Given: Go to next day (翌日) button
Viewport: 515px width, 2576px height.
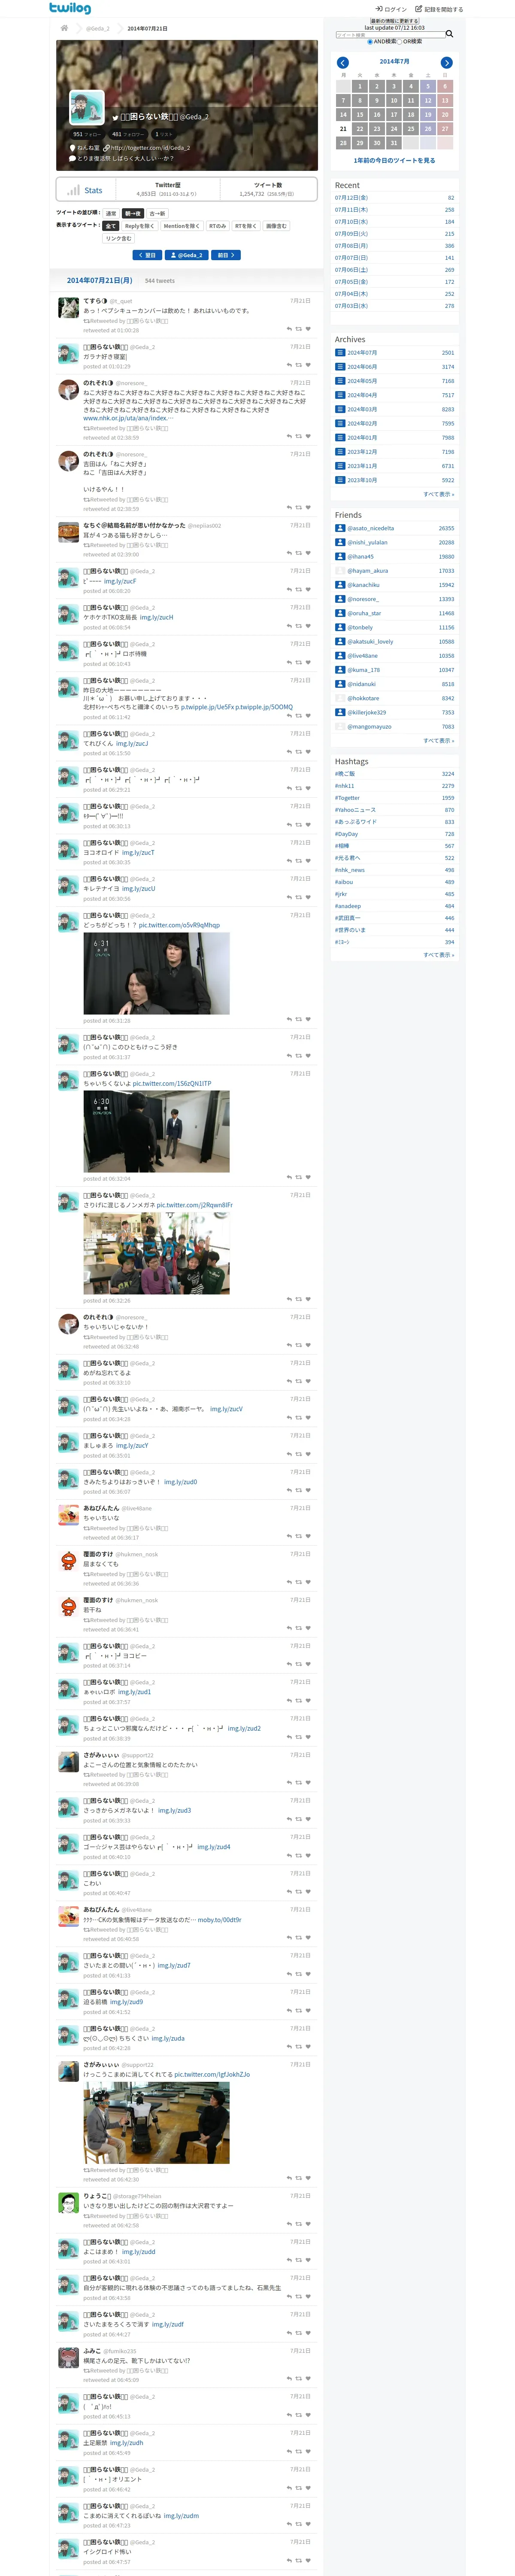Looking at the screenshot, I should [147, 255].
